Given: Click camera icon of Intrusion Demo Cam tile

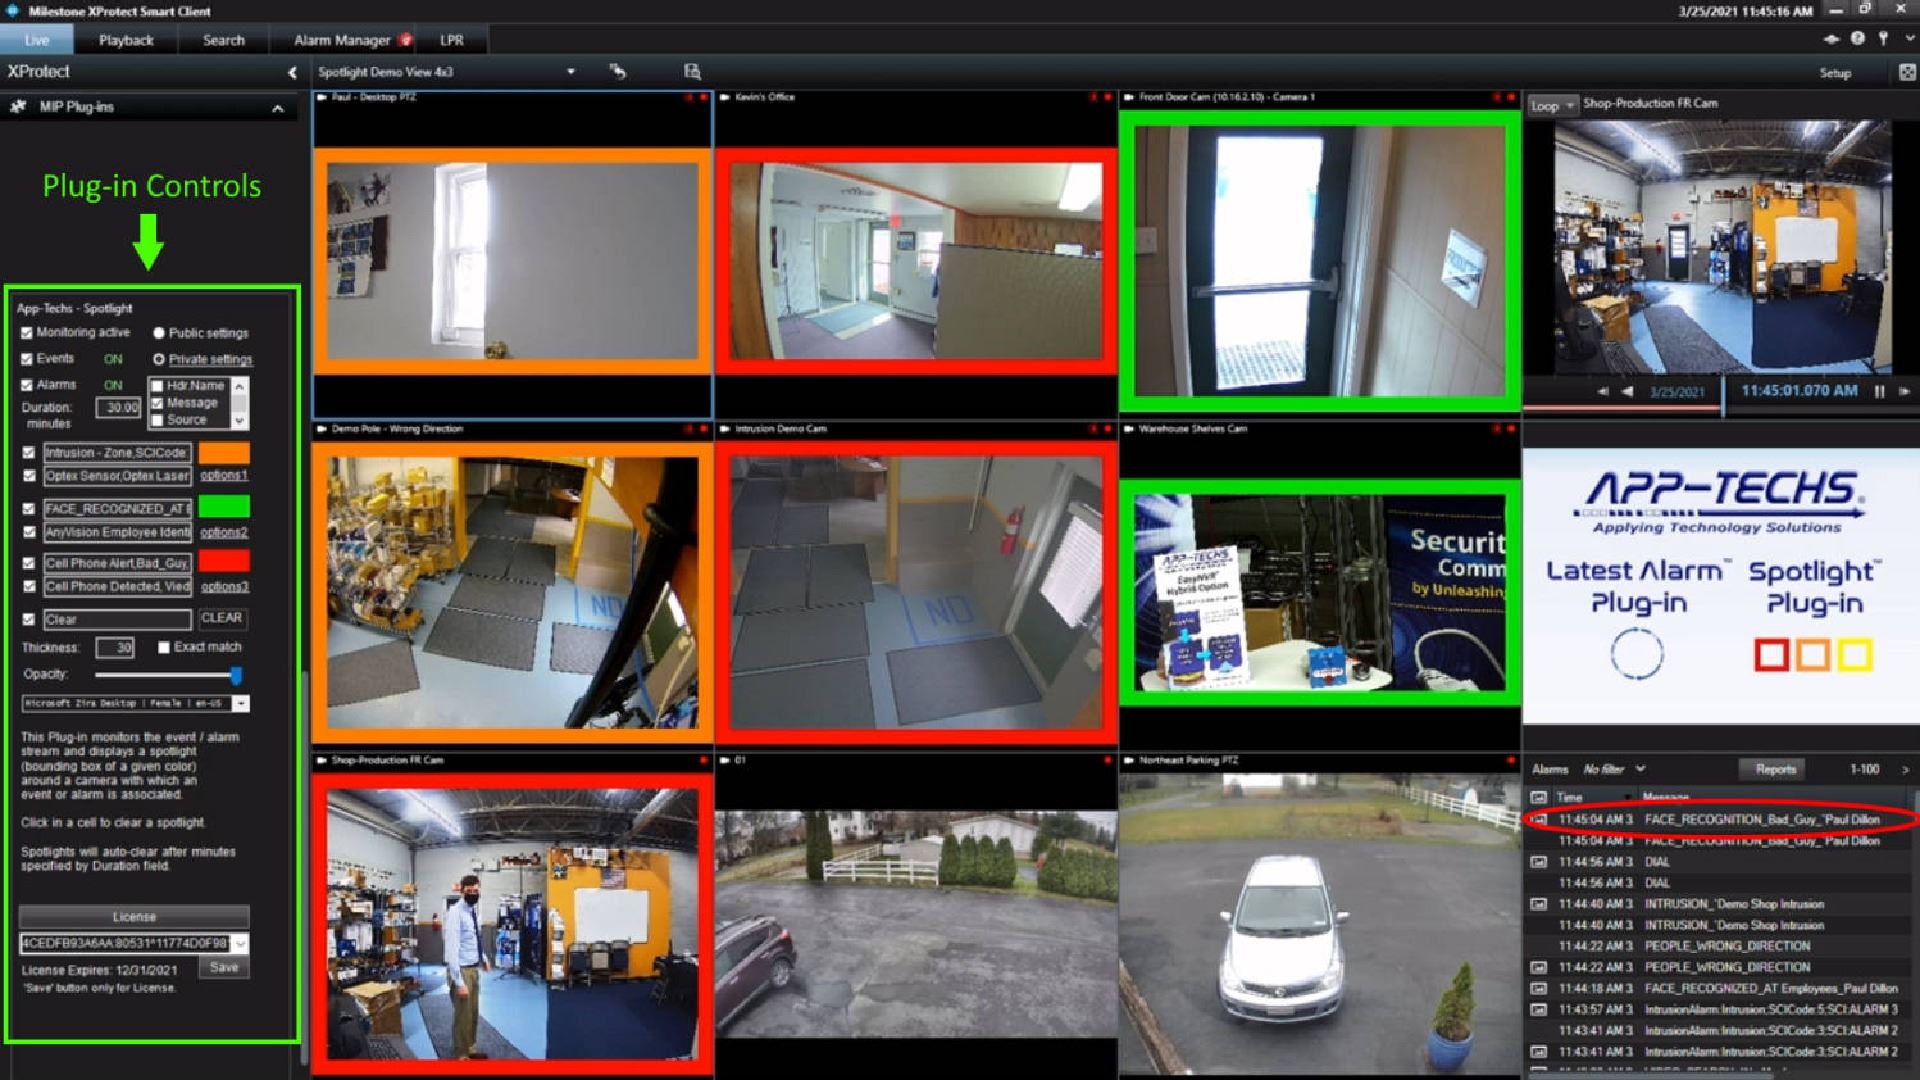Looking at the screenshot, I should 725,428.
